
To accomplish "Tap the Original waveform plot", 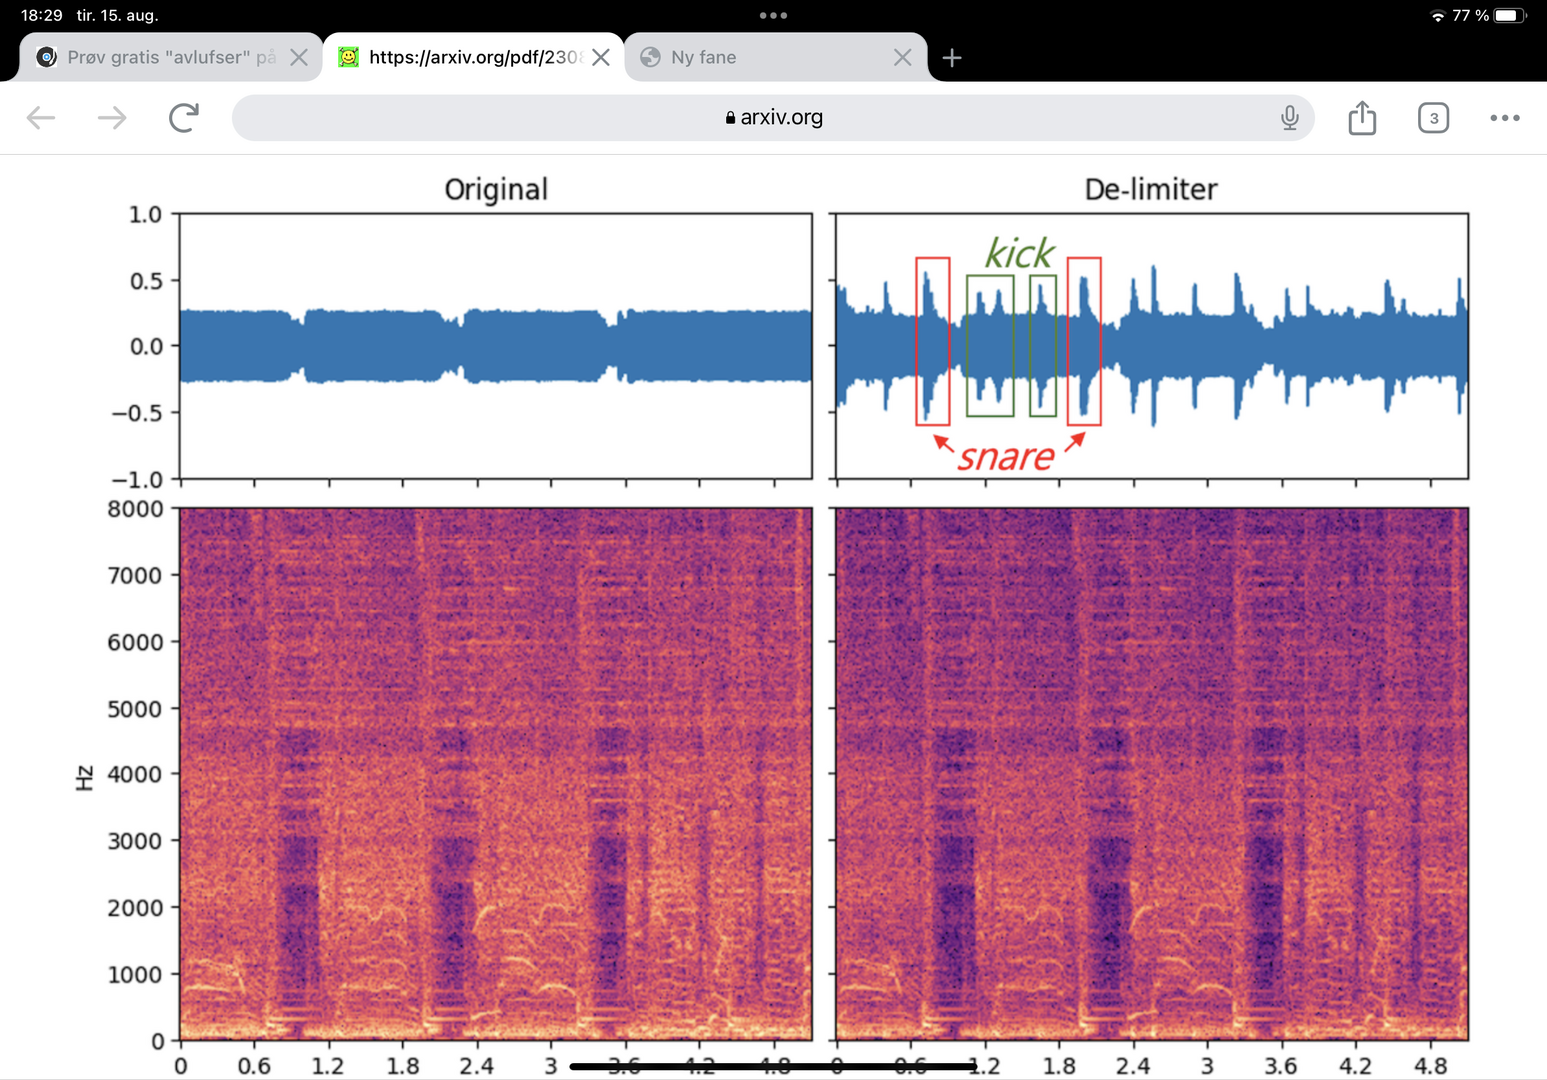I will pos(495,346).
